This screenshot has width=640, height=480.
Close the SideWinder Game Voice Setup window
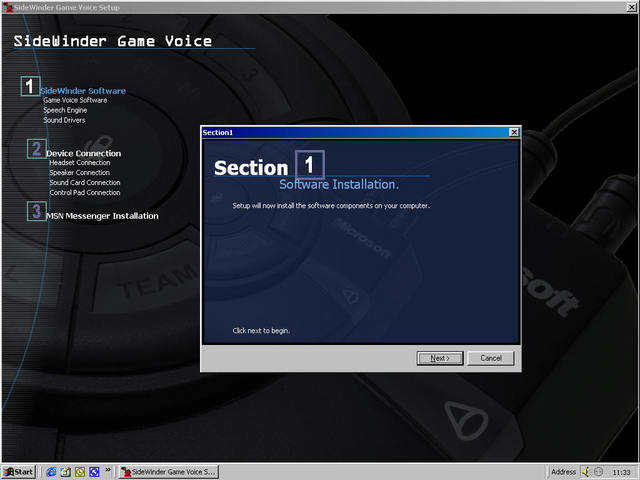point(631,7)
